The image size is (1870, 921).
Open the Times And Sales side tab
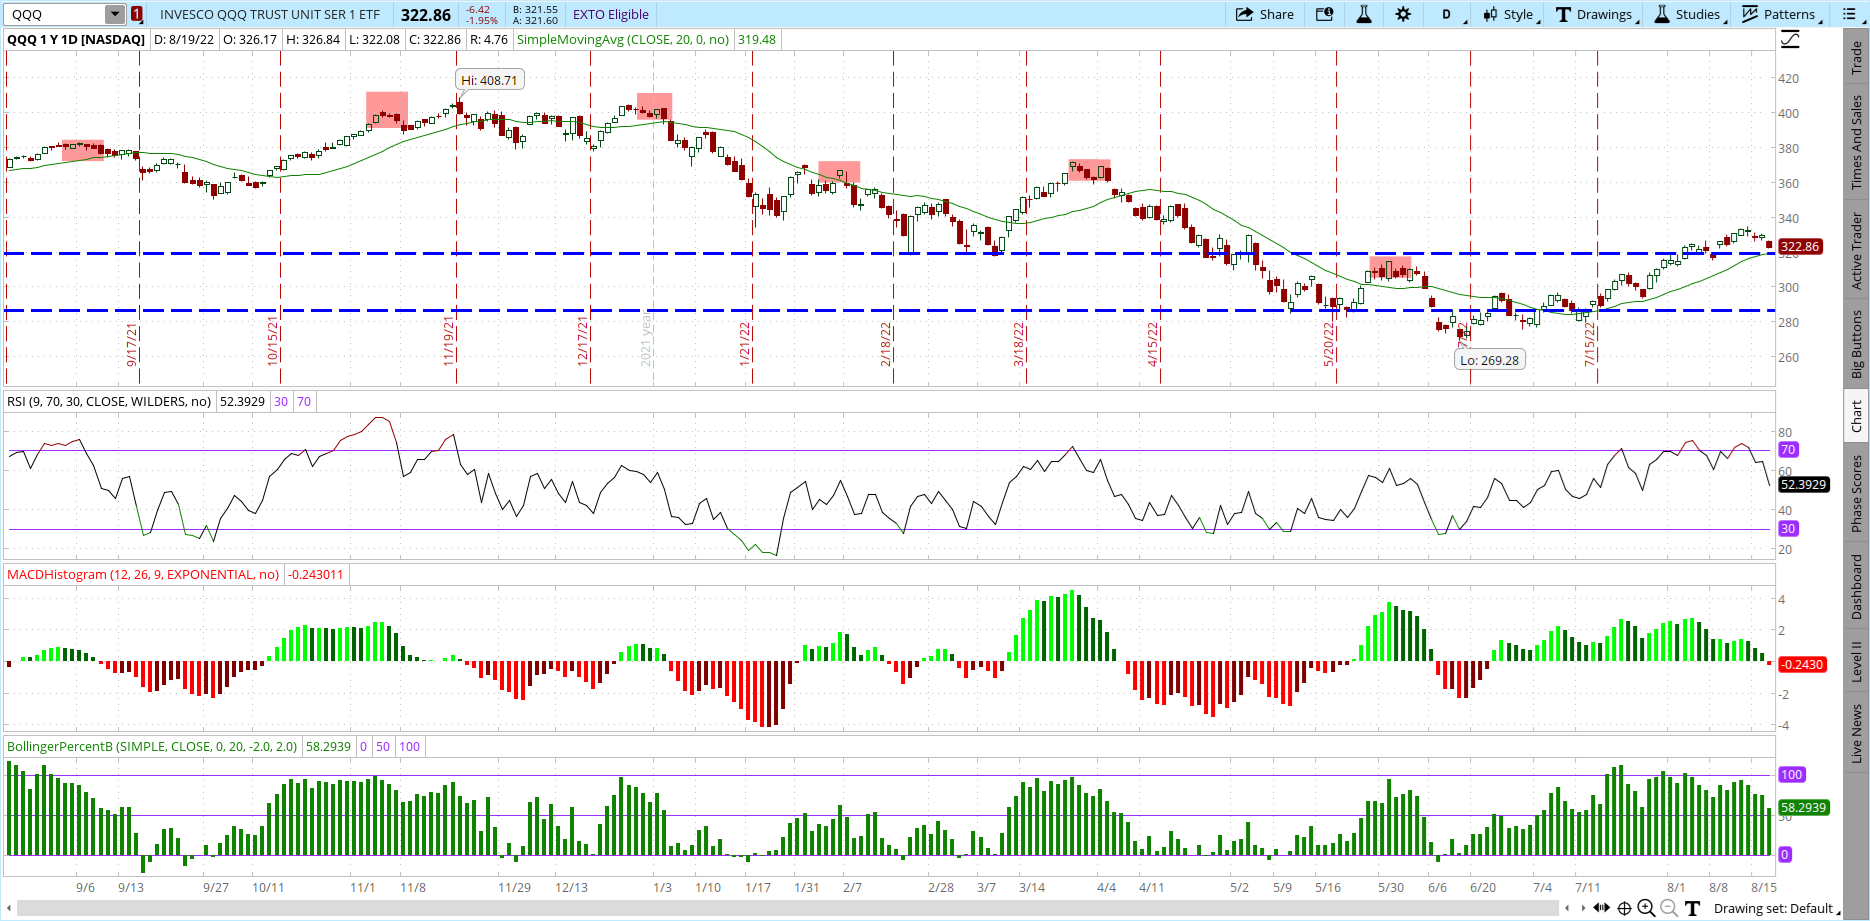(1857, 142)
